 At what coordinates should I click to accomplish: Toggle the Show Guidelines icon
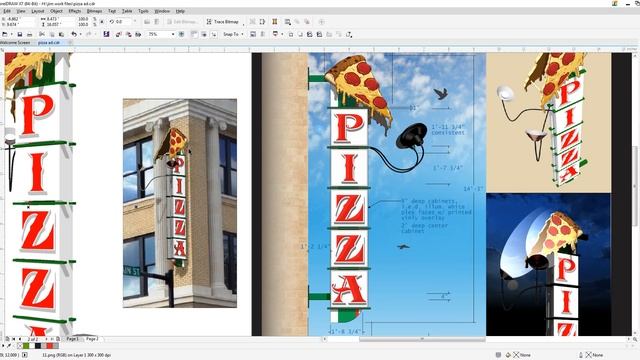(213, 34)
